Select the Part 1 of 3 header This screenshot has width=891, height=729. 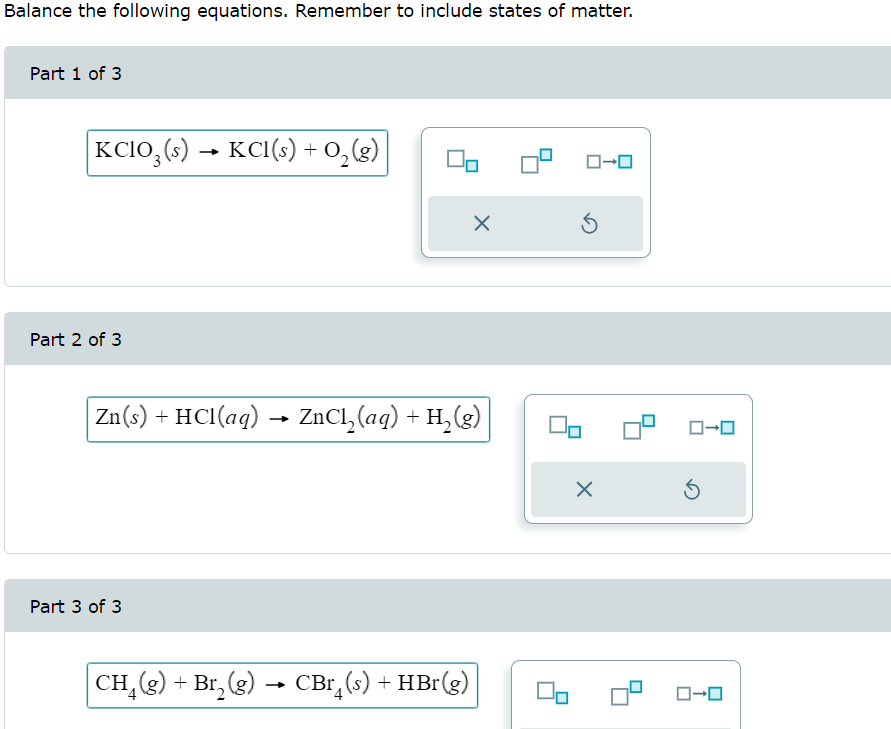pyautogui.click(x=74, y=72)
